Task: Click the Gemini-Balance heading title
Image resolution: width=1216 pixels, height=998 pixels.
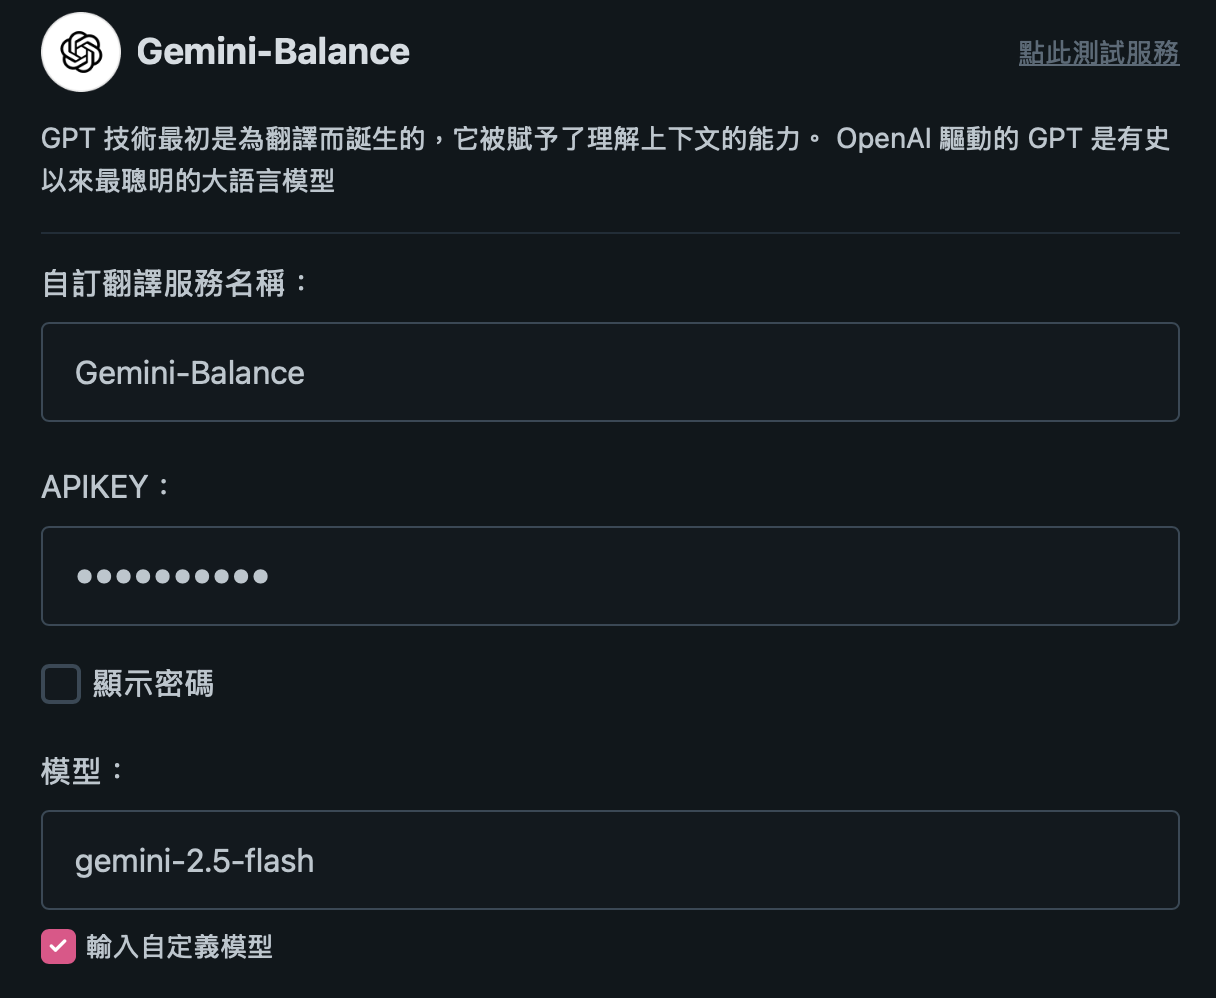Action: (x=273, y=52)
